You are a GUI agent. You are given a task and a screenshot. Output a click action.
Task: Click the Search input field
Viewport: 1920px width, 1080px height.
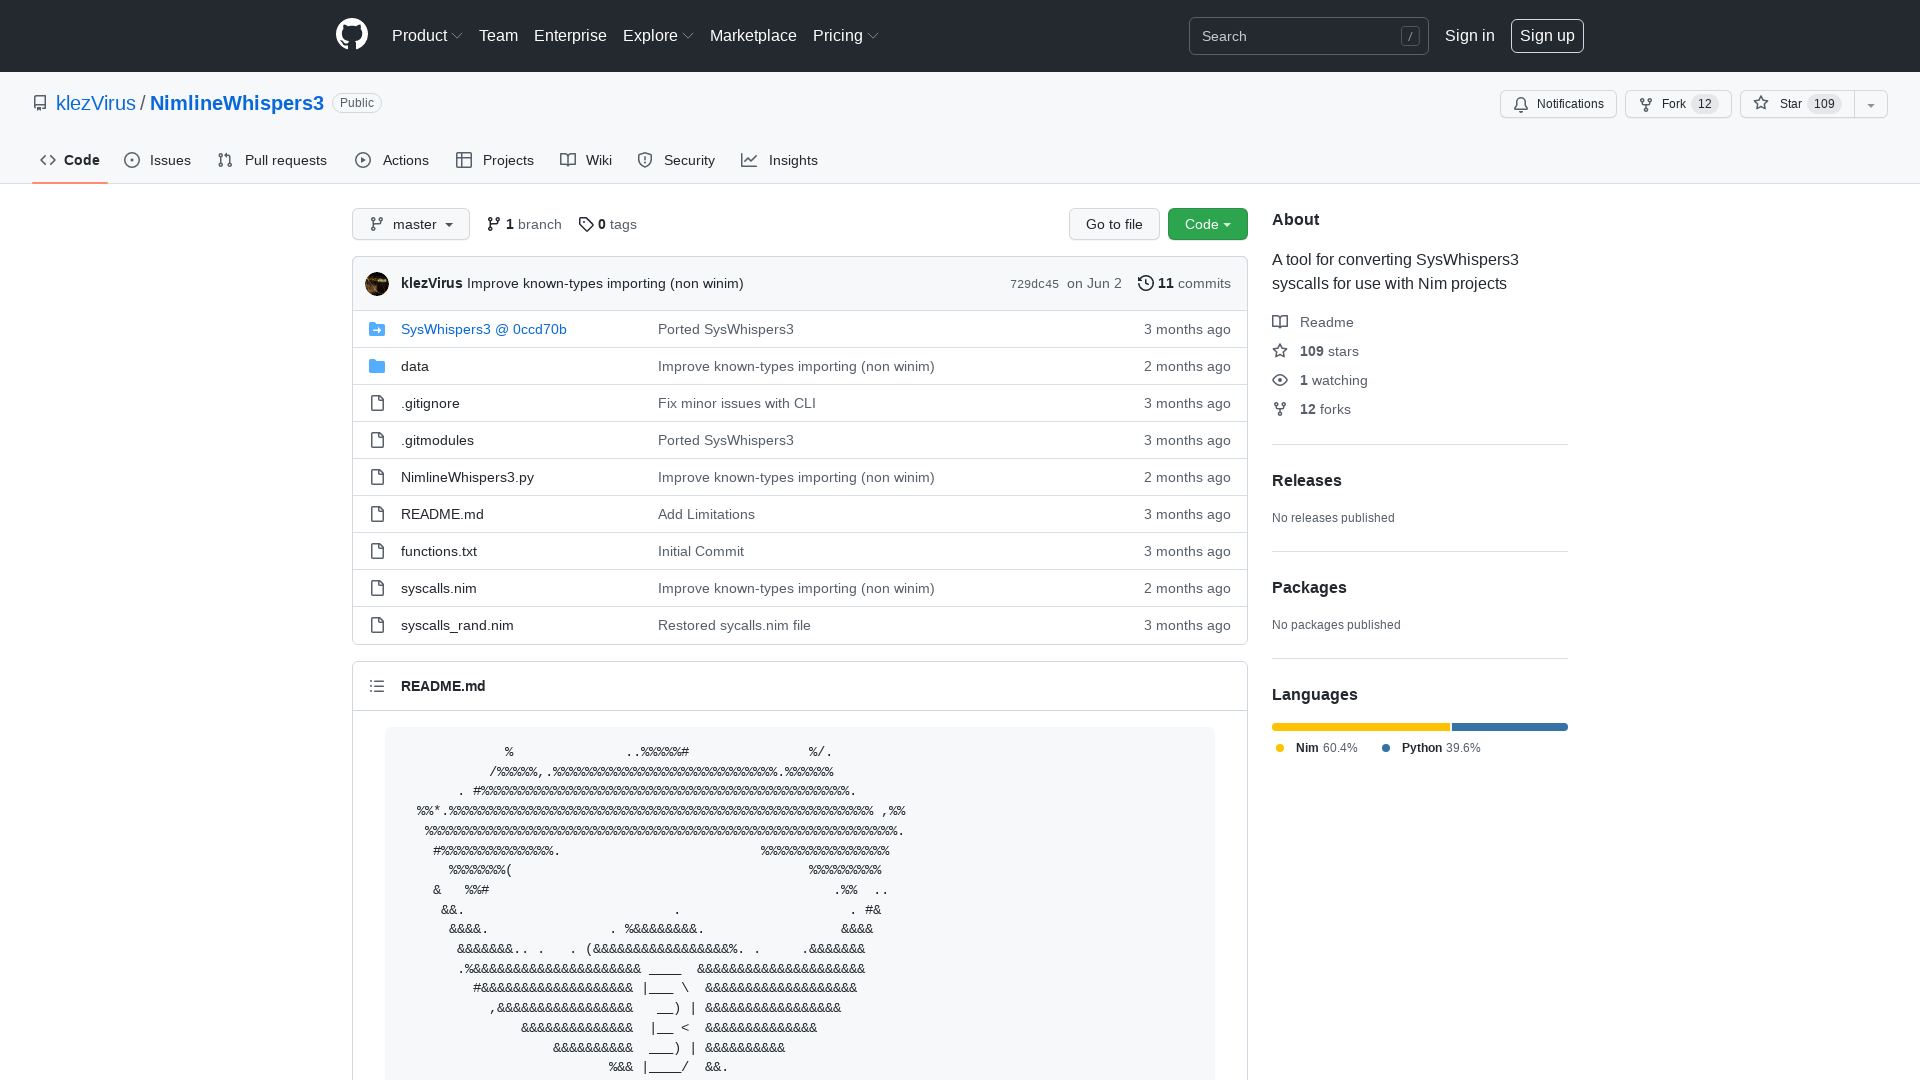point(1309,36)
